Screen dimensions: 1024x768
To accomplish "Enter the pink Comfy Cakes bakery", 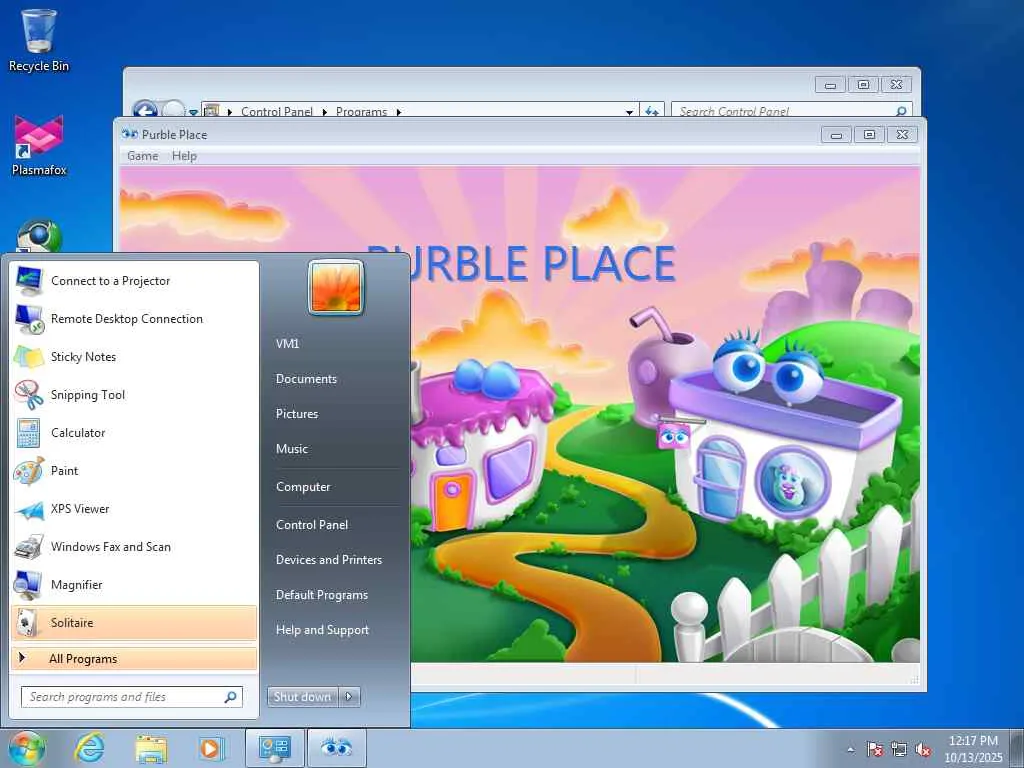I will click(483, 444).
